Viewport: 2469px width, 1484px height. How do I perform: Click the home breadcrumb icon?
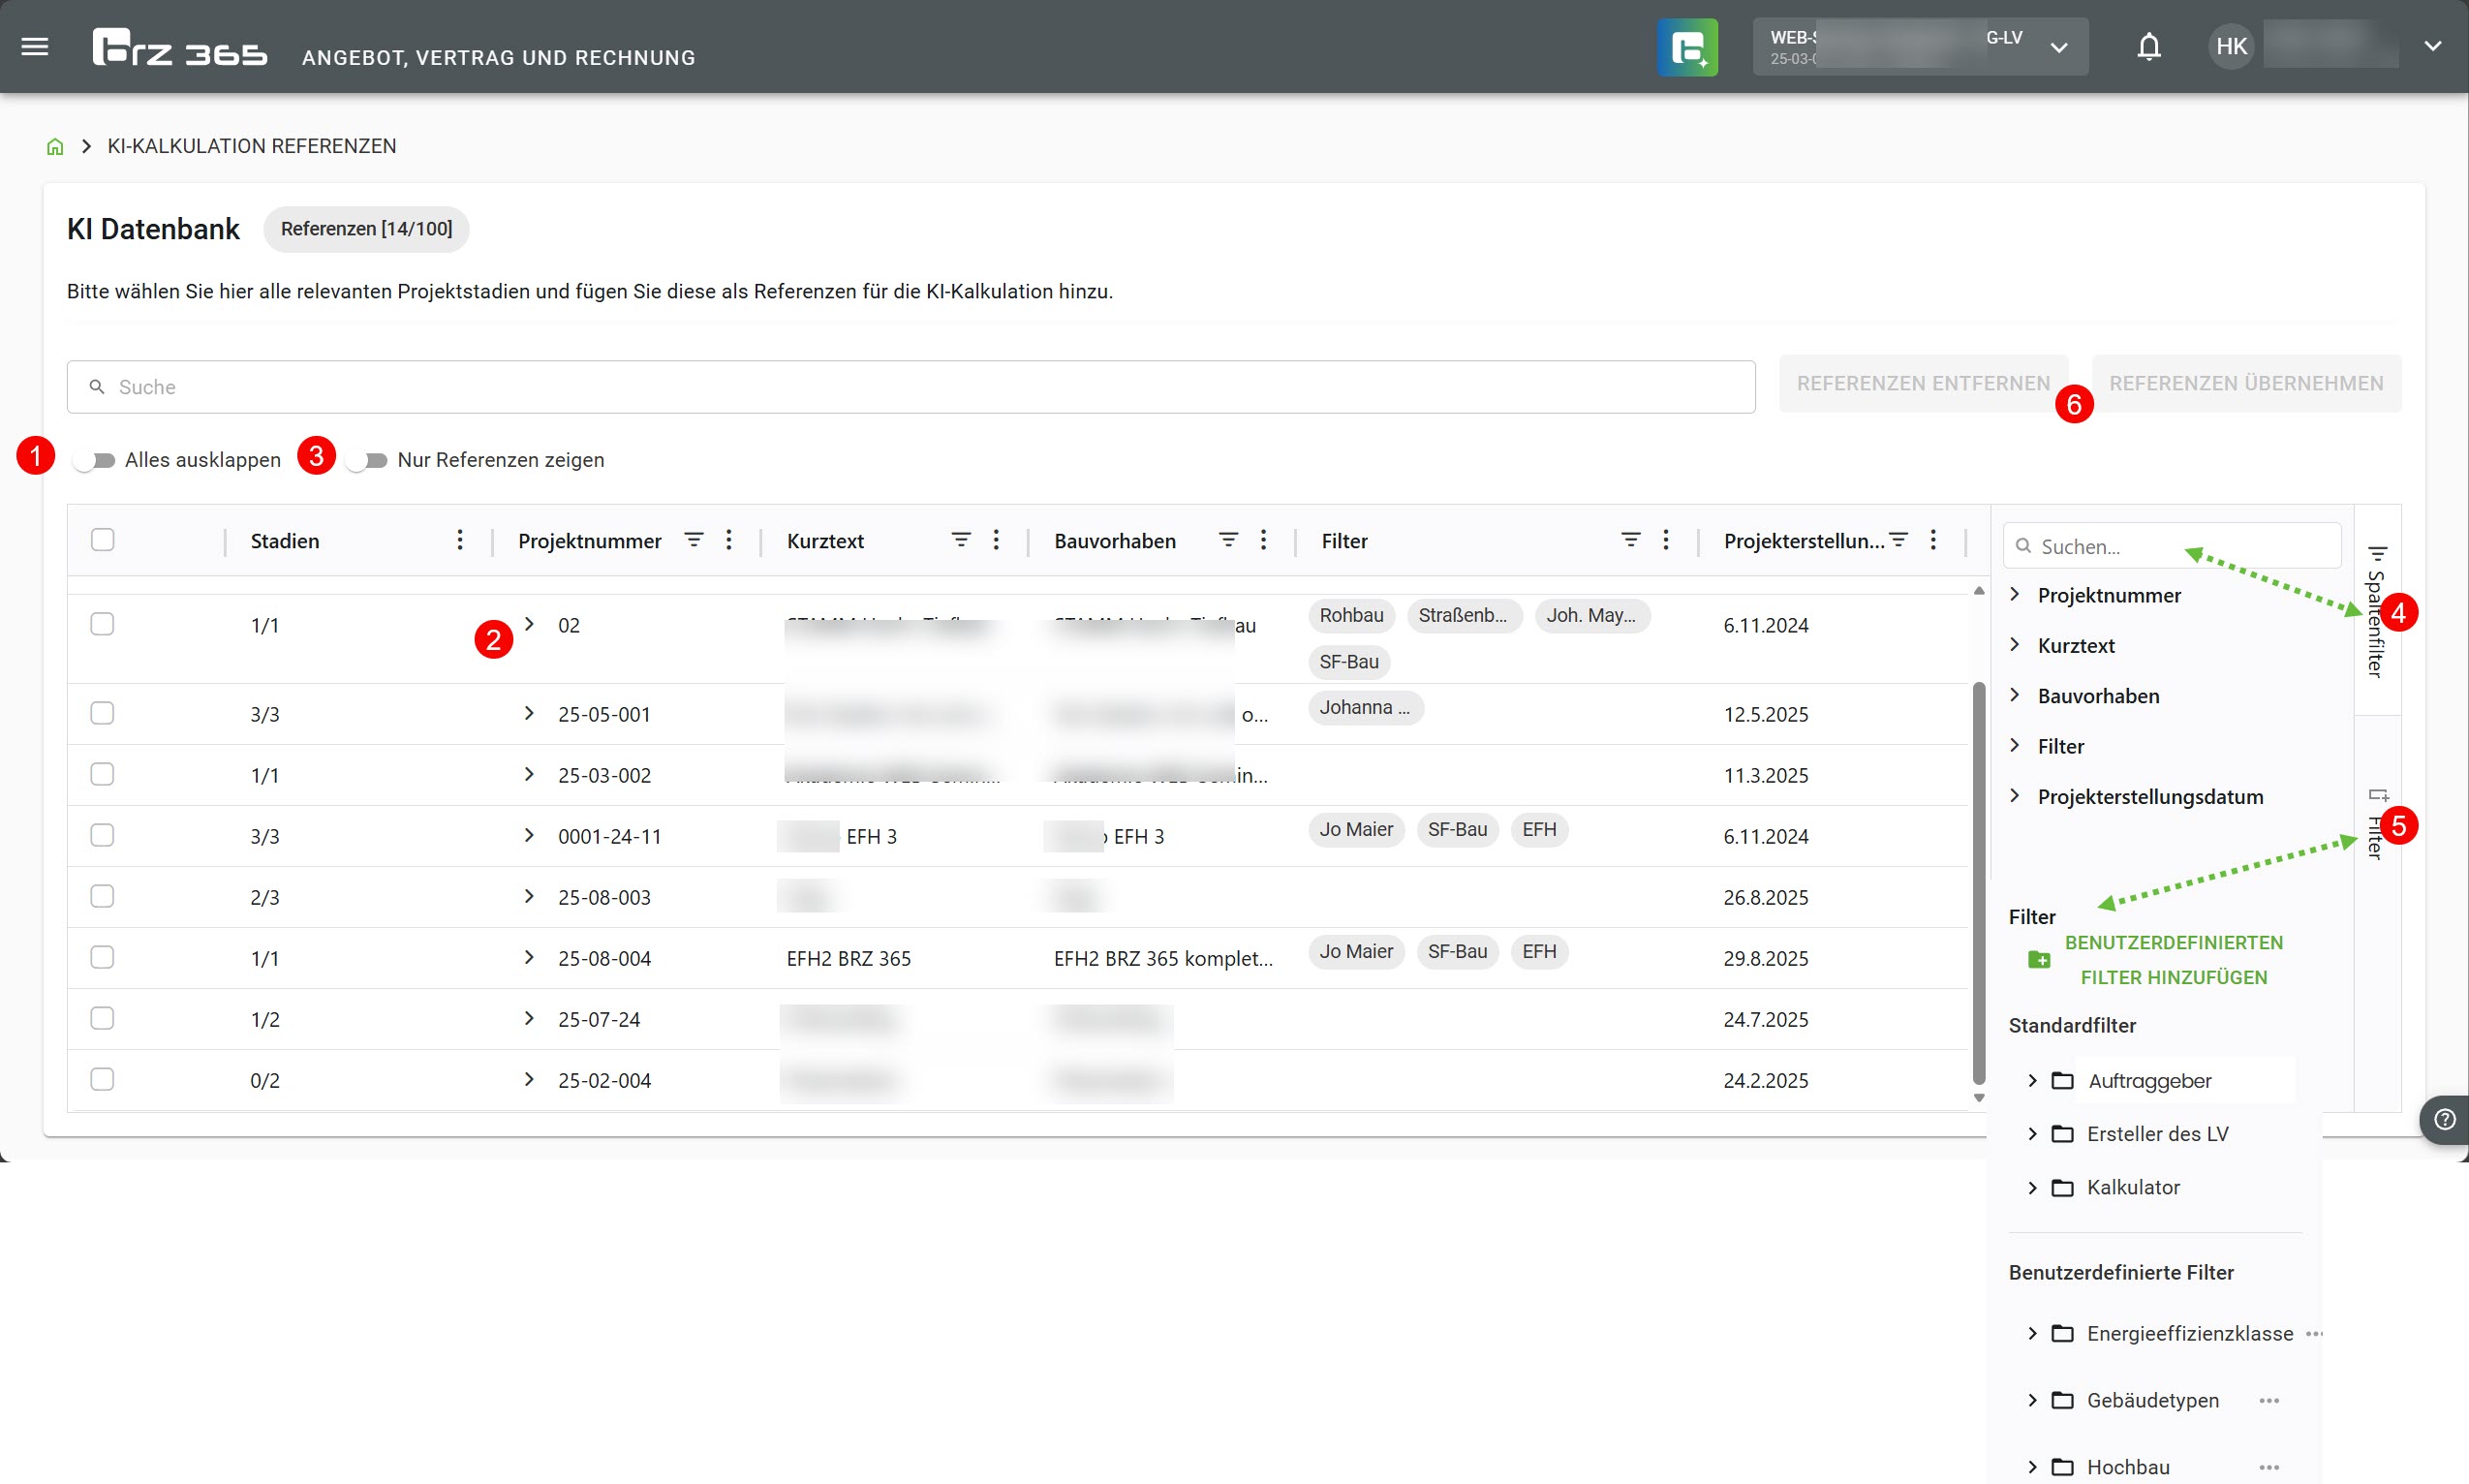click(x=55, y=147)
